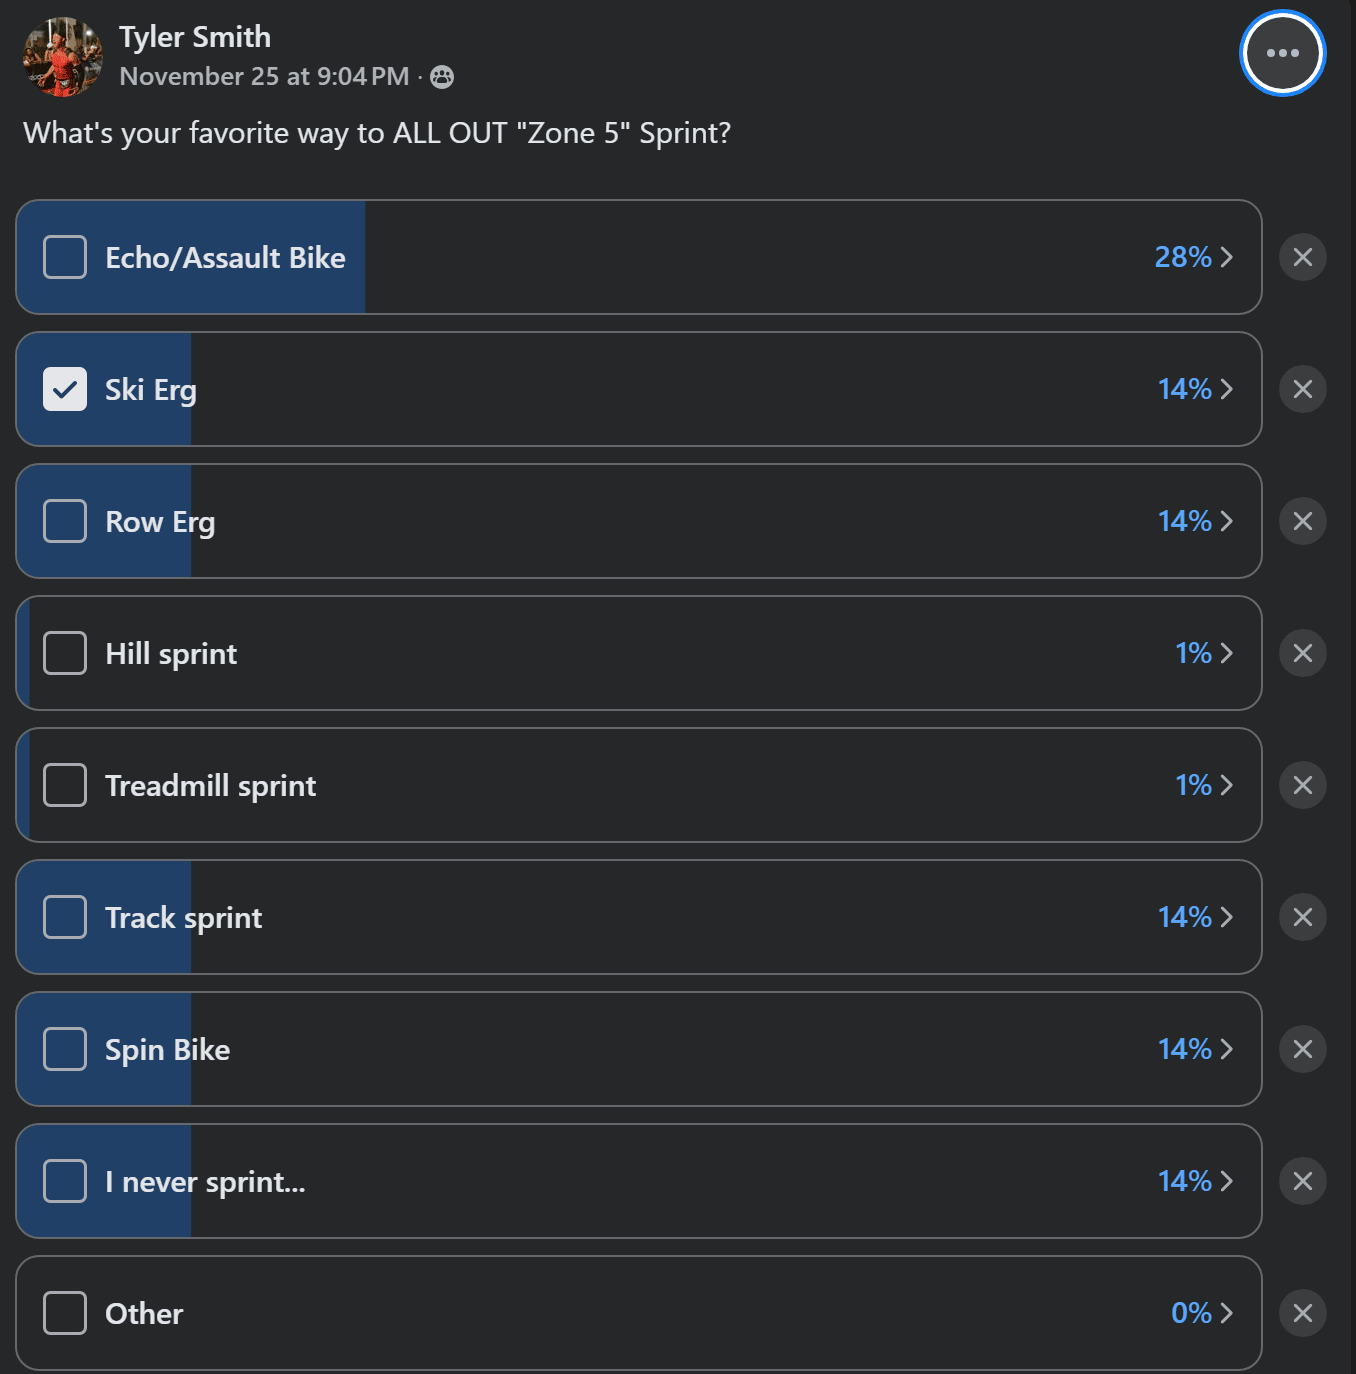1356x1374 pixels.
Task: Remove the Hill sprint option with X
Action: point(1302,653)
